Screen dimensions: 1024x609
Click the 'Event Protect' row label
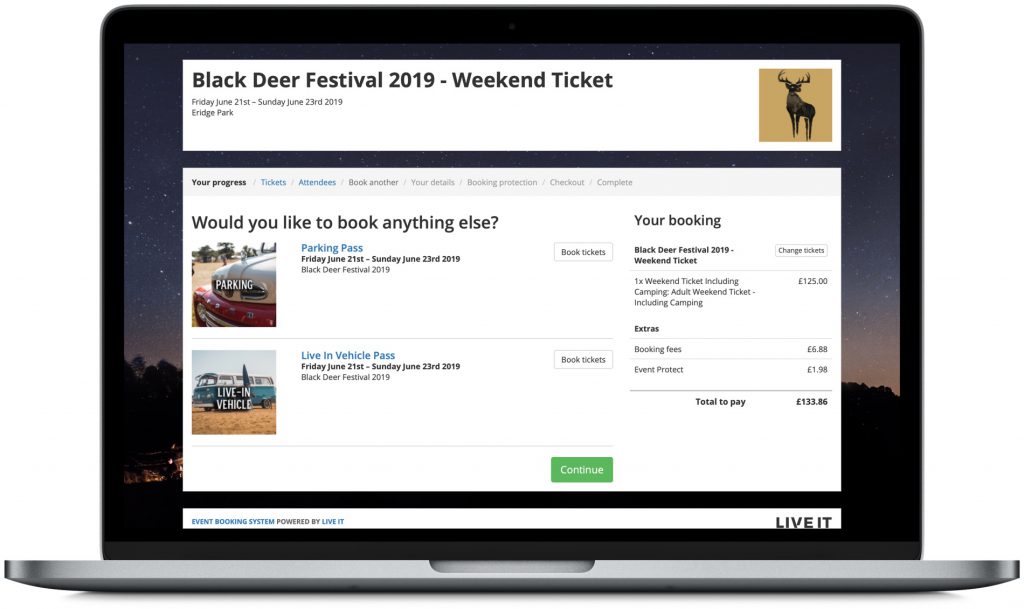[658, 369]
